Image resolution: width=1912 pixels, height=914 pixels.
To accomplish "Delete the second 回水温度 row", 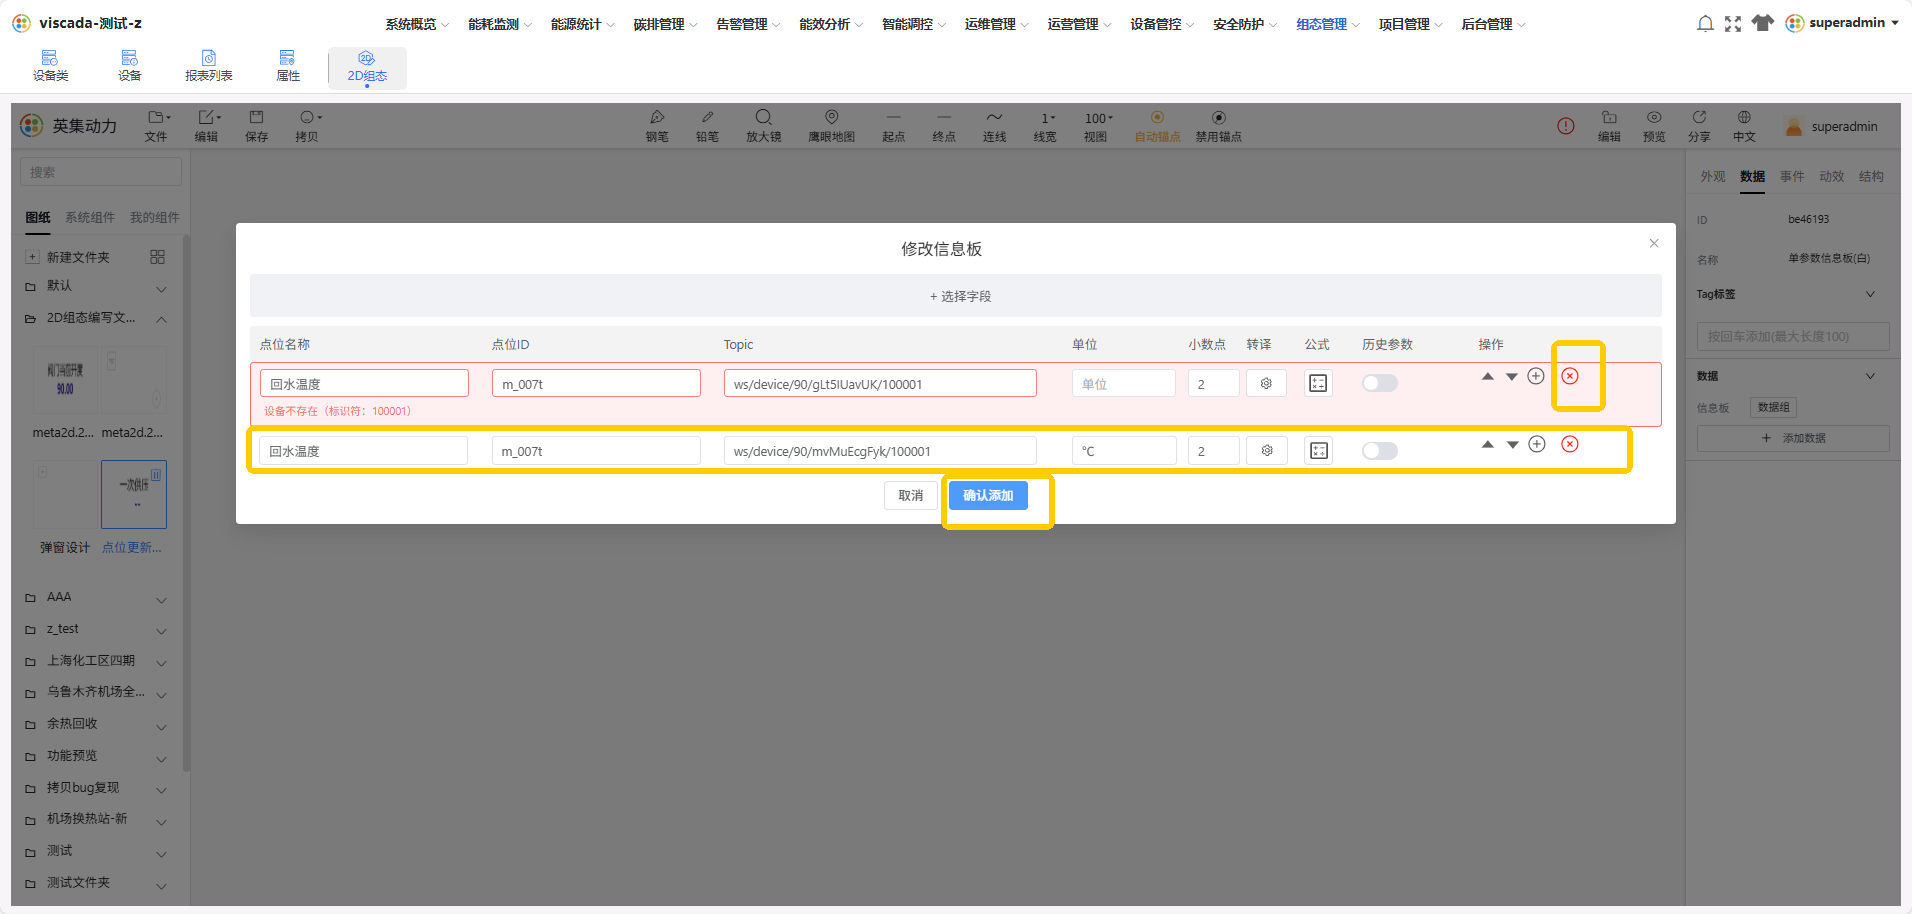I will pyautogui.click(x=1570, y=444).
